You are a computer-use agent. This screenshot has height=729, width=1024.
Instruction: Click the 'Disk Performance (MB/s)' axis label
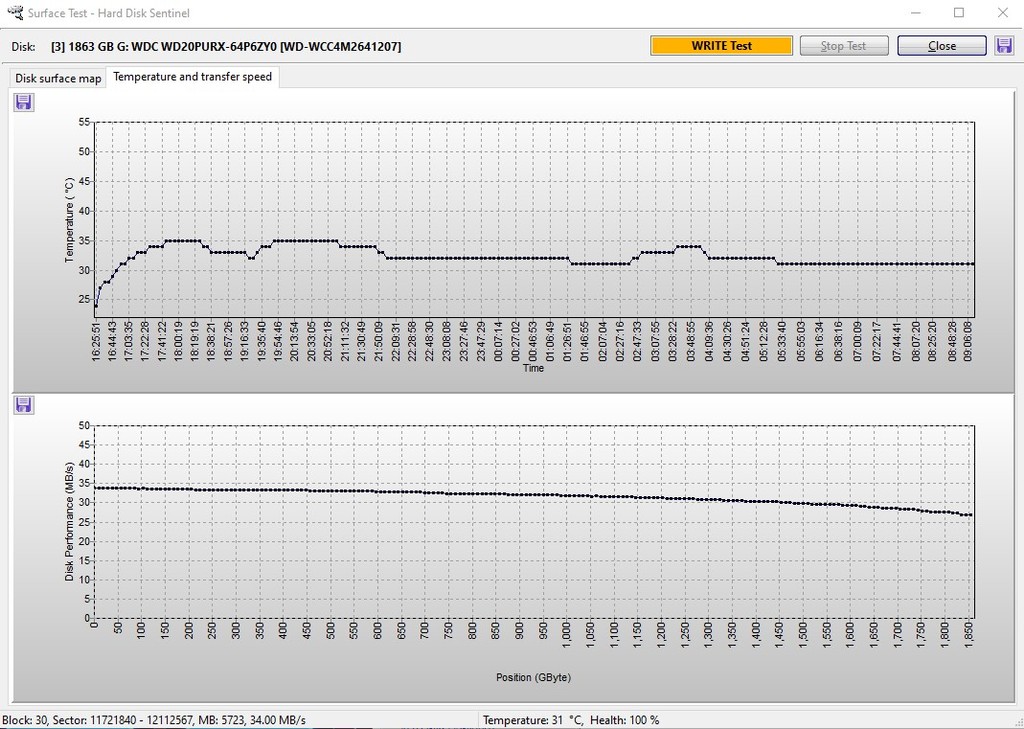coord(70,521)
